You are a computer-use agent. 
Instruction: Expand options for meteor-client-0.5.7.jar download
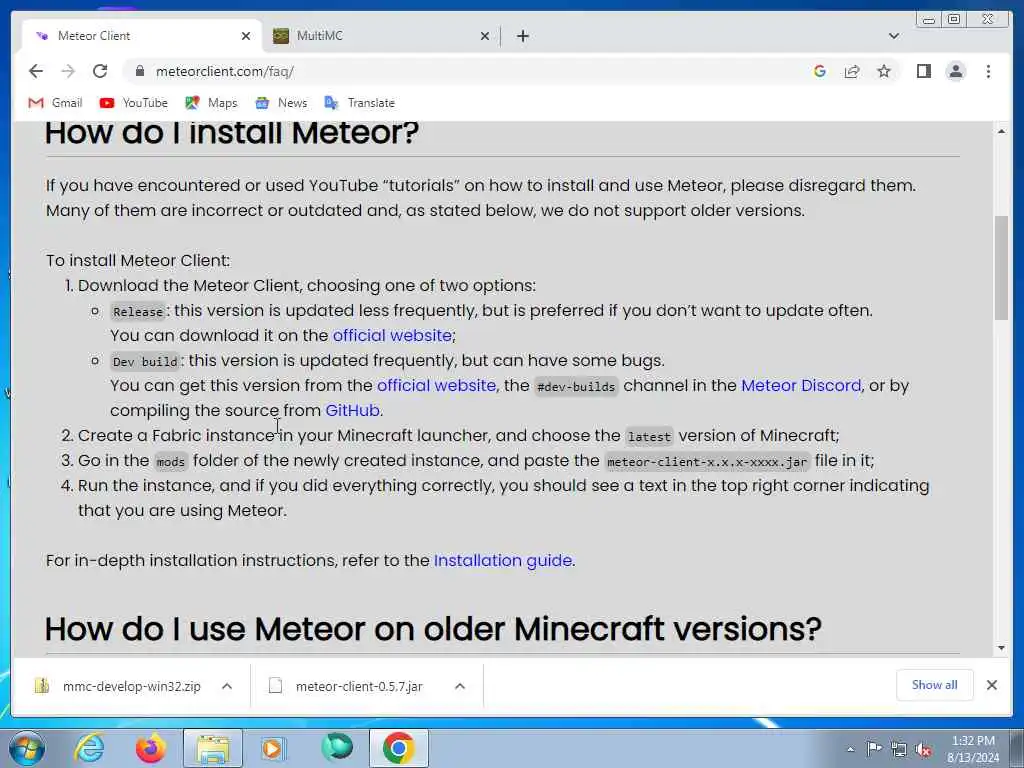click(460, 686)
